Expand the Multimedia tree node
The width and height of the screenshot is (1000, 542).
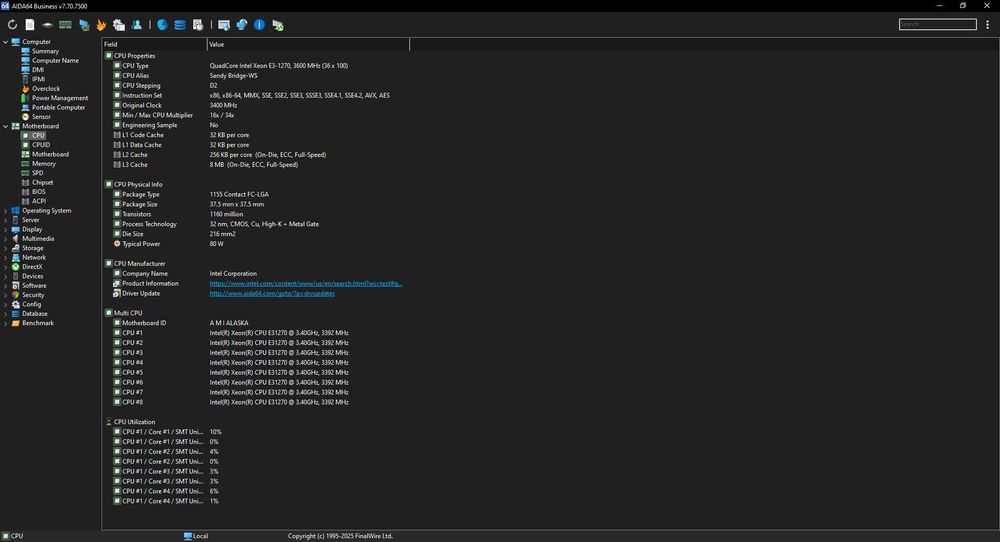tap(6, 238)
